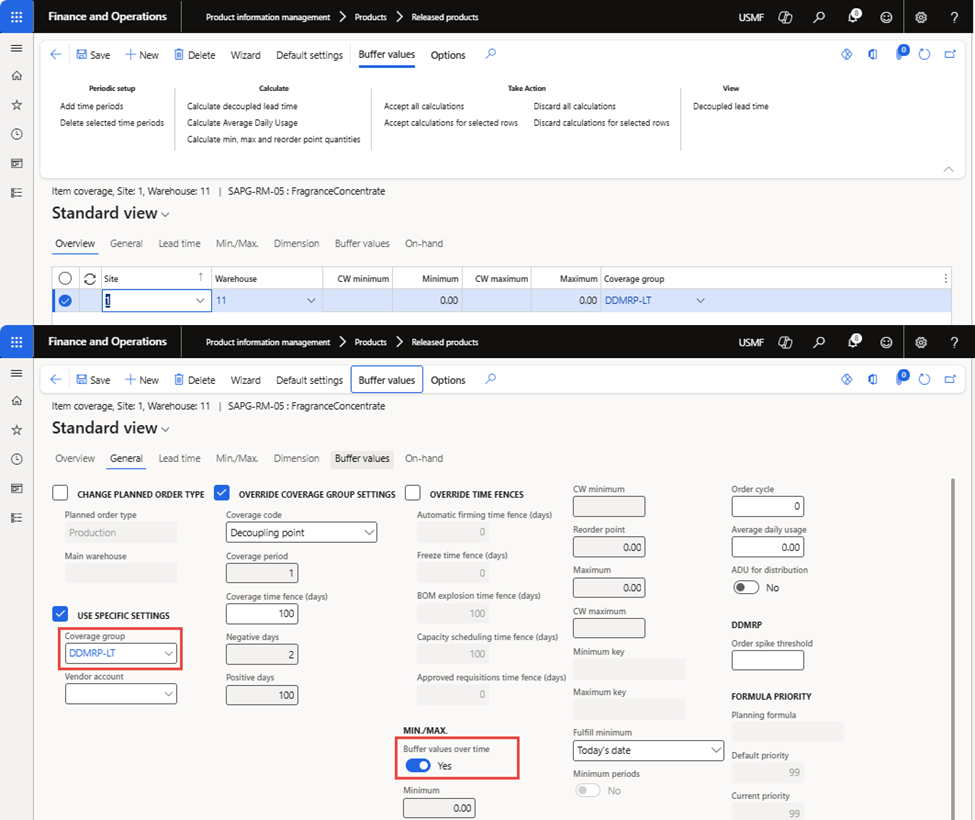Viewport: 975px width, 820px height.
Task: Uncheck Override coverage group settings
Action: pyautogui.click(x=222, y=493)
